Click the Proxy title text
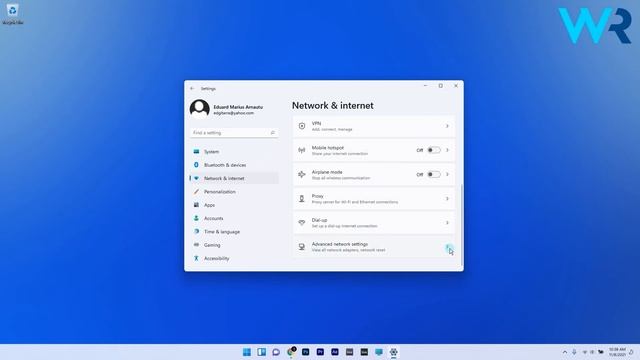Image resolution: width=640 pixels, height=360 pixels. (x=318, y=196)
